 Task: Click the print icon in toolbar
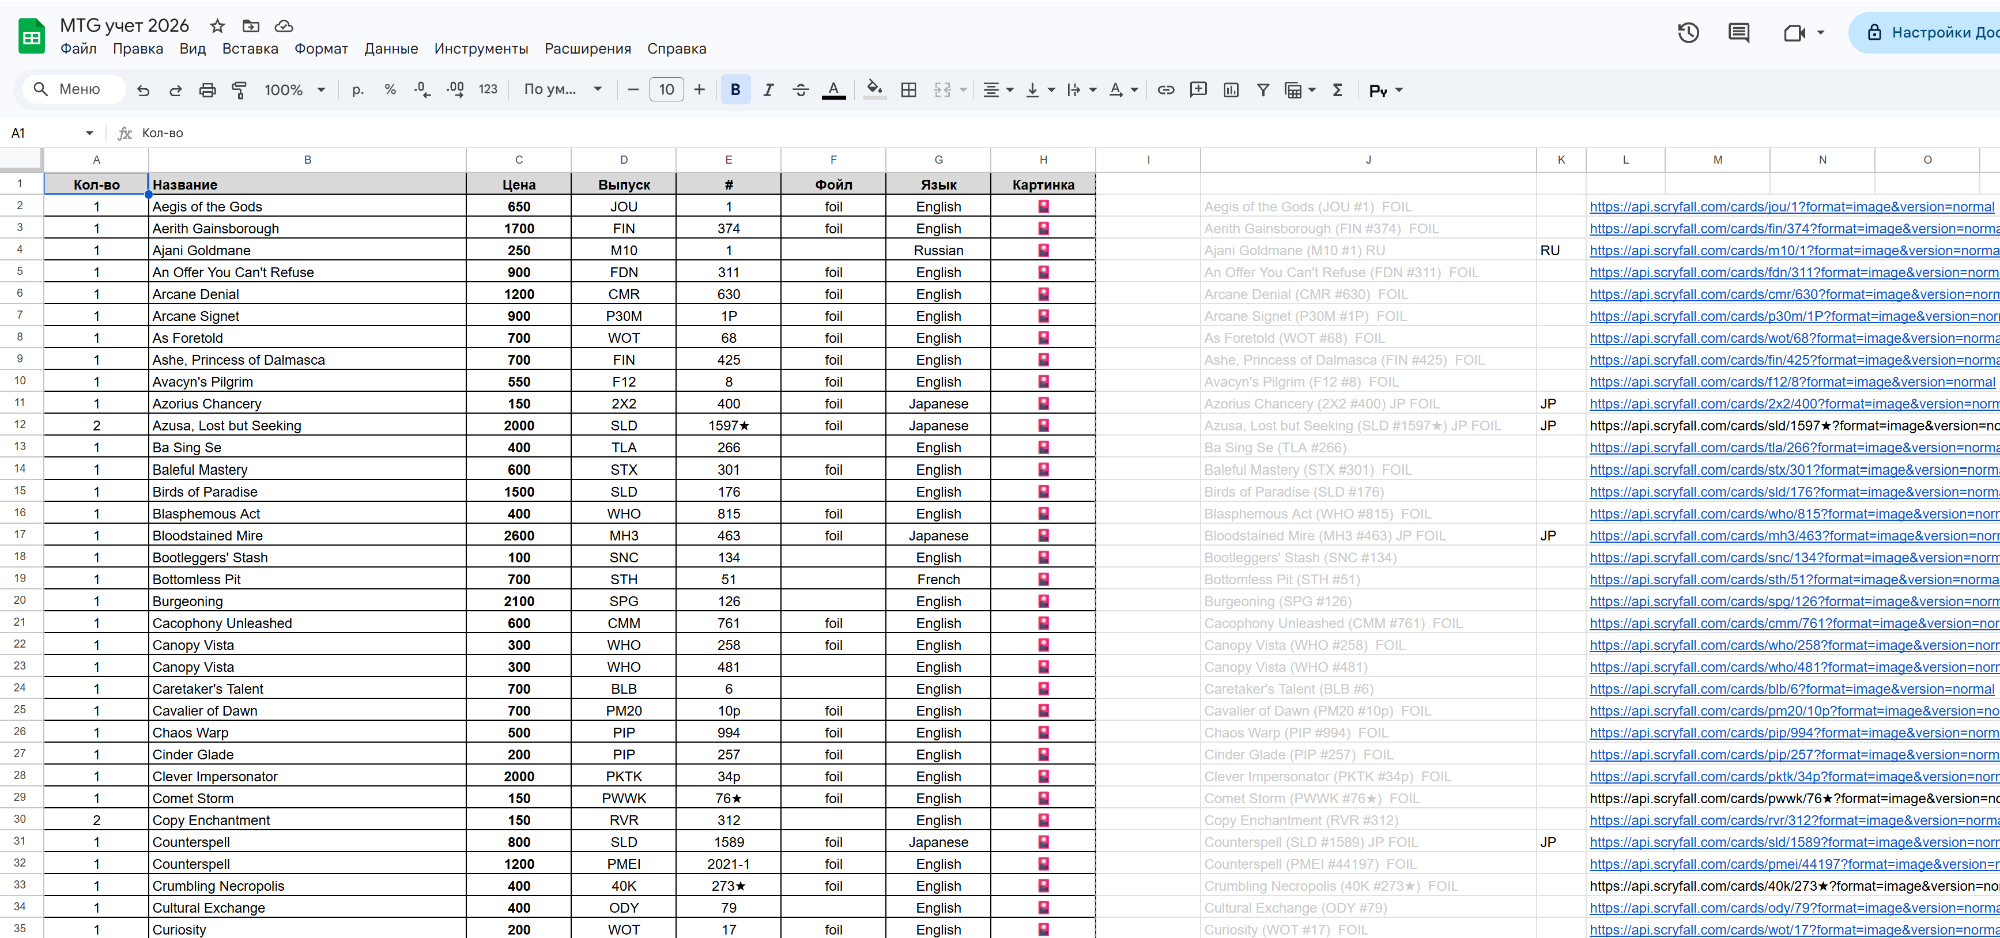coord(207,90)
